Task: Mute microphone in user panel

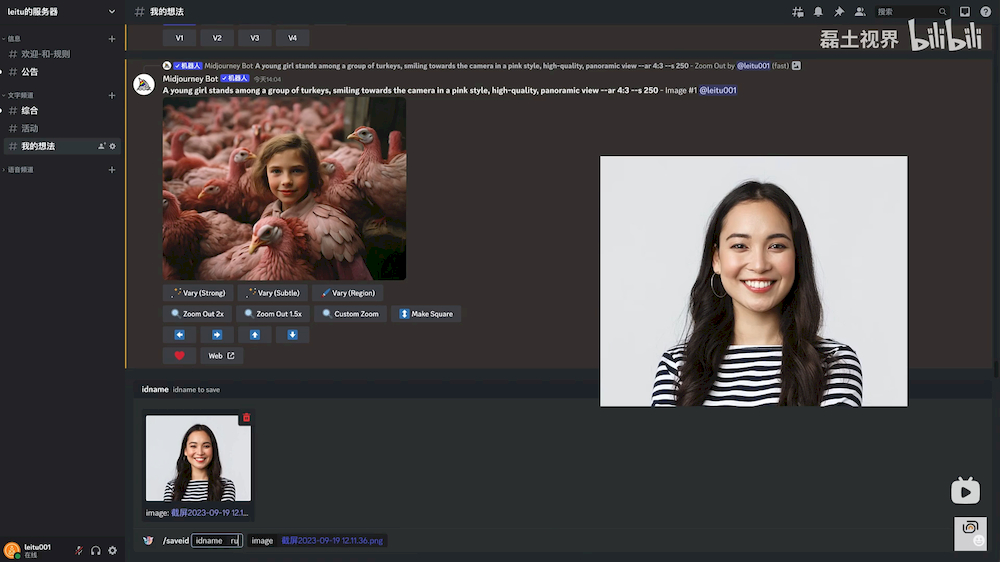Action: 78,551
